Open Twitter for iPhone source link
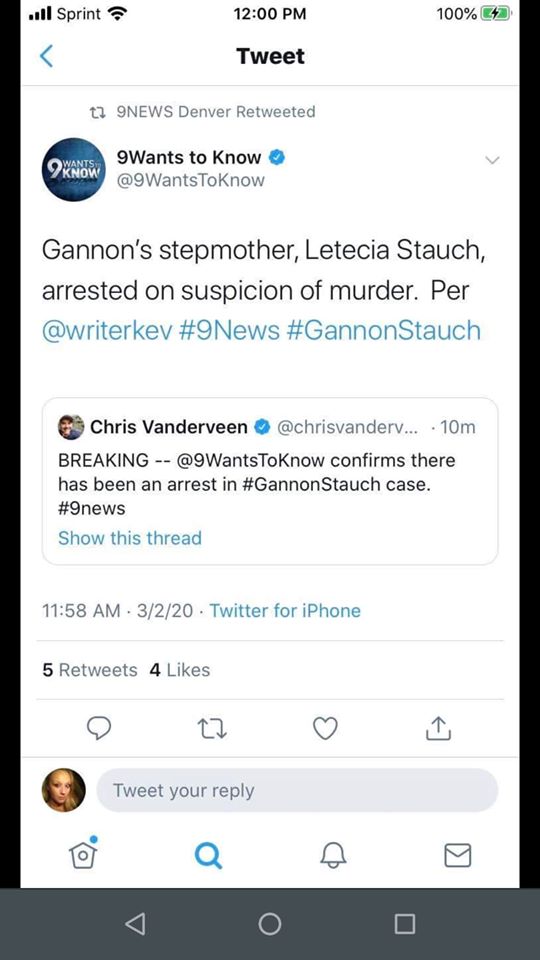 tap(285, 610)
